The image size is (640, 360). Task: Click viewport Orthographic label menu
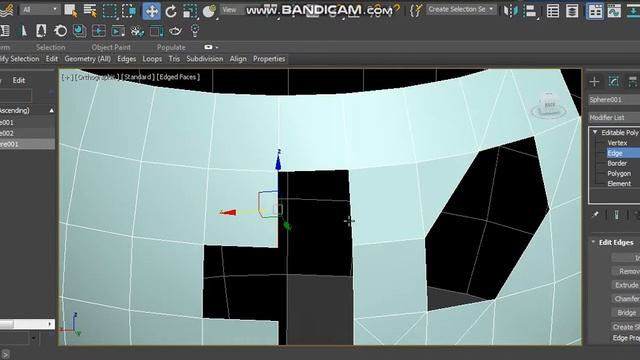point(96,77)
